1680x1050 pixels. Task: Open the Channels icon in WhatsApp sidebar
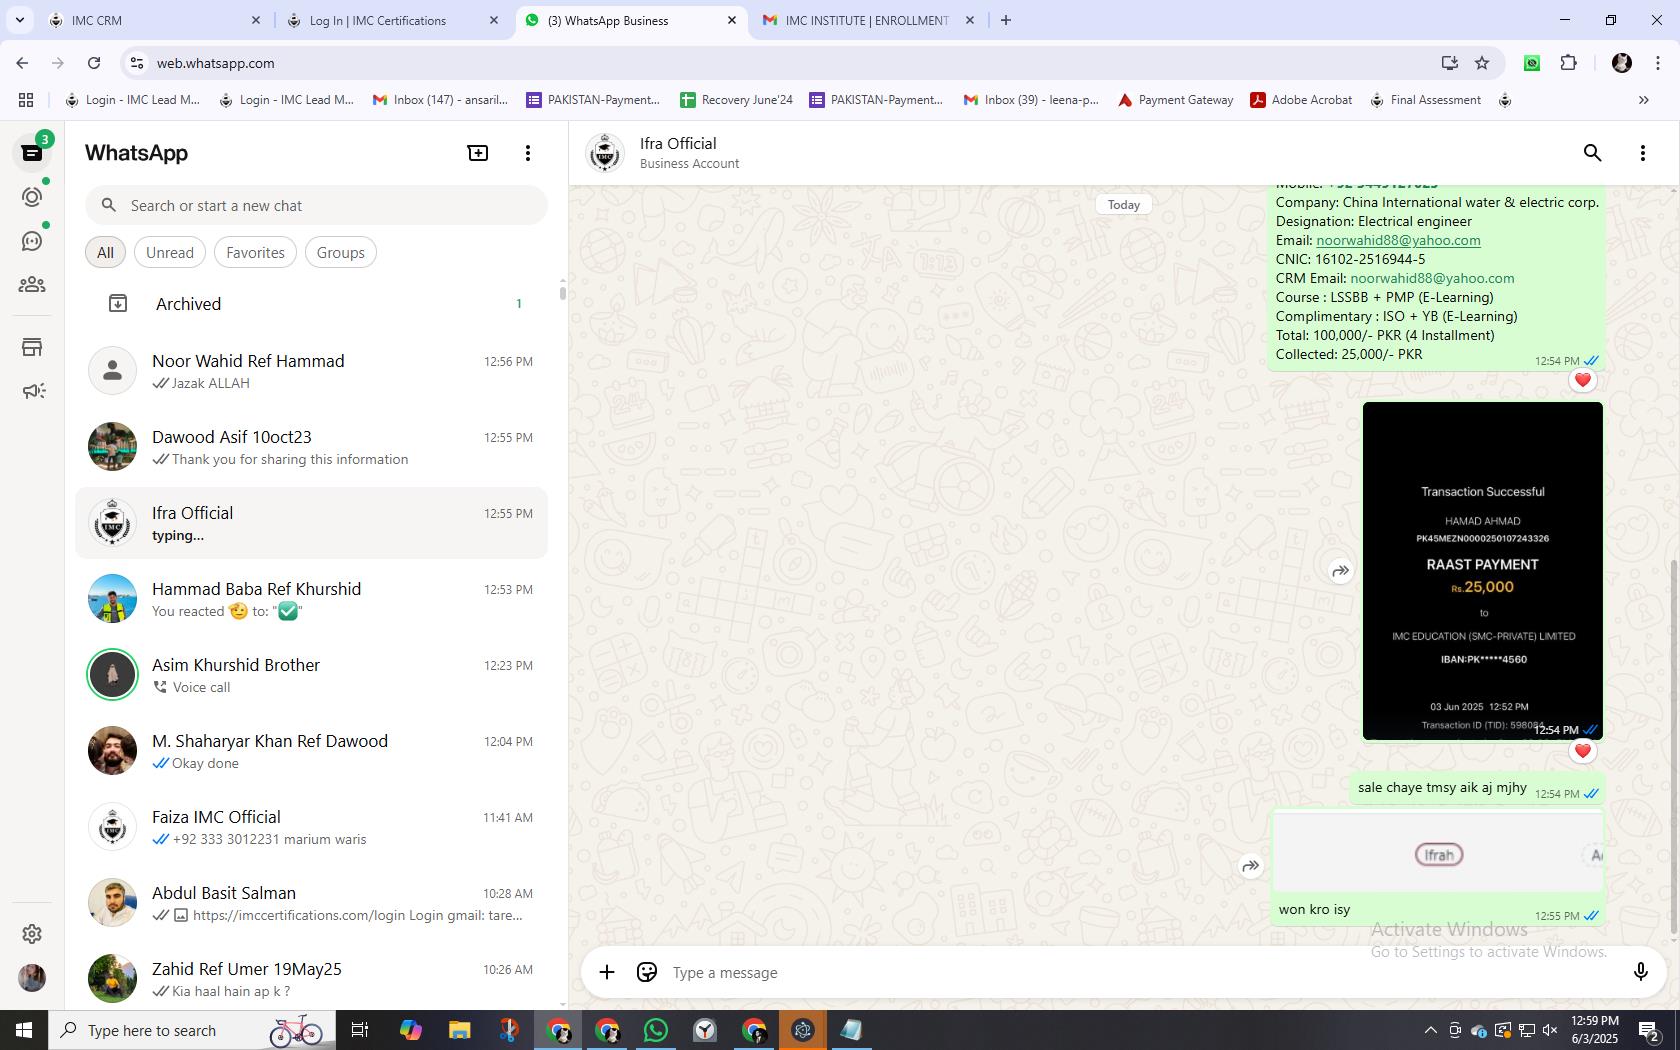pos(32,241)
